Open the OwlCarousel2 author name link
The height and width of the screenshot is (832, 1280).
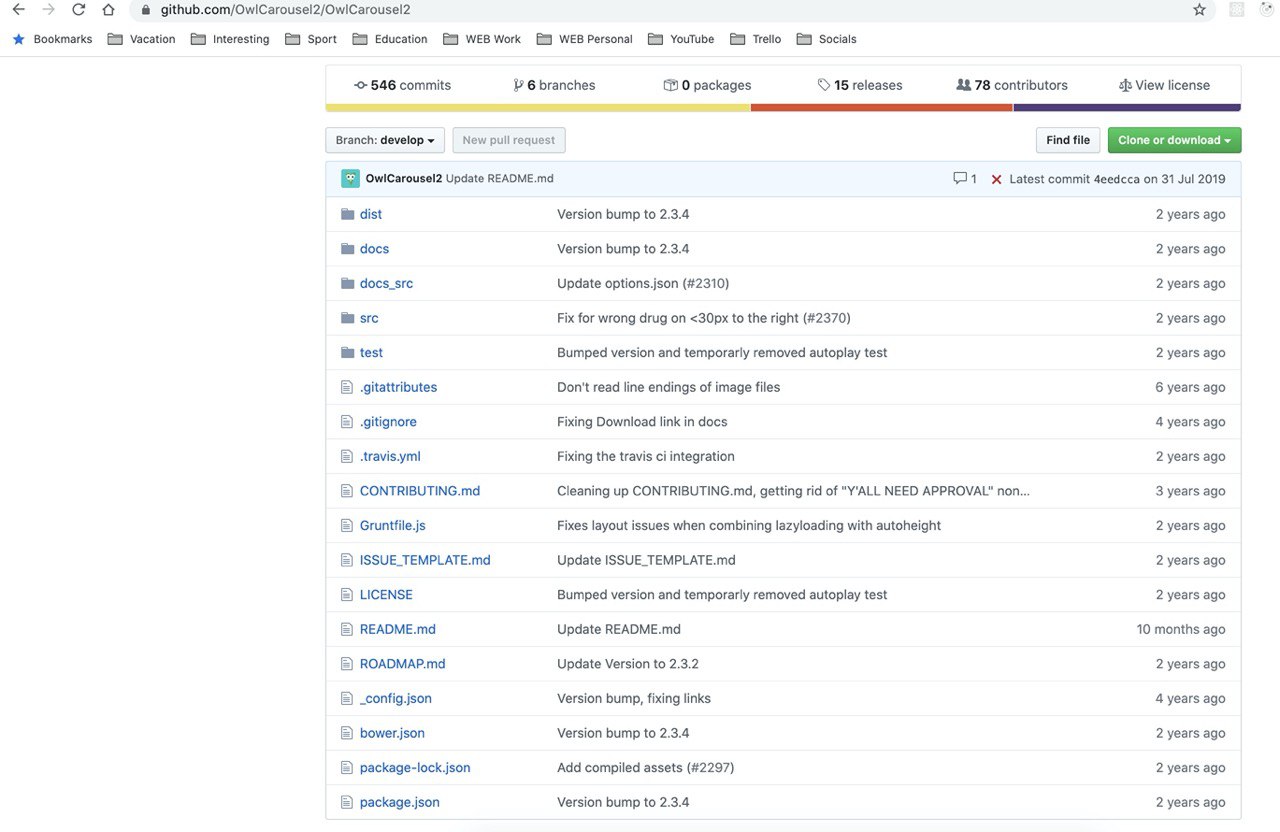tap(404, 179)
